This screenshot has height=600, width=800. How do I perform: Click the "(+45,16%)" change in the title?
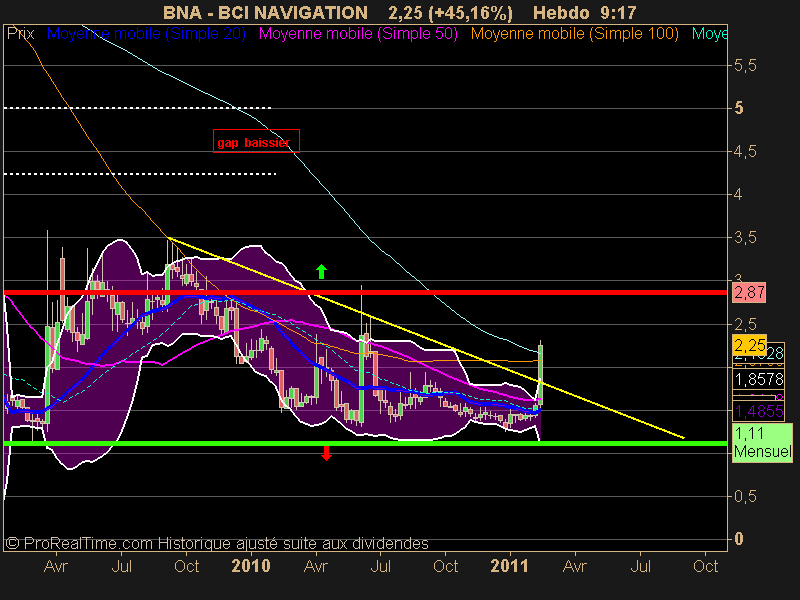pos(471,12)
